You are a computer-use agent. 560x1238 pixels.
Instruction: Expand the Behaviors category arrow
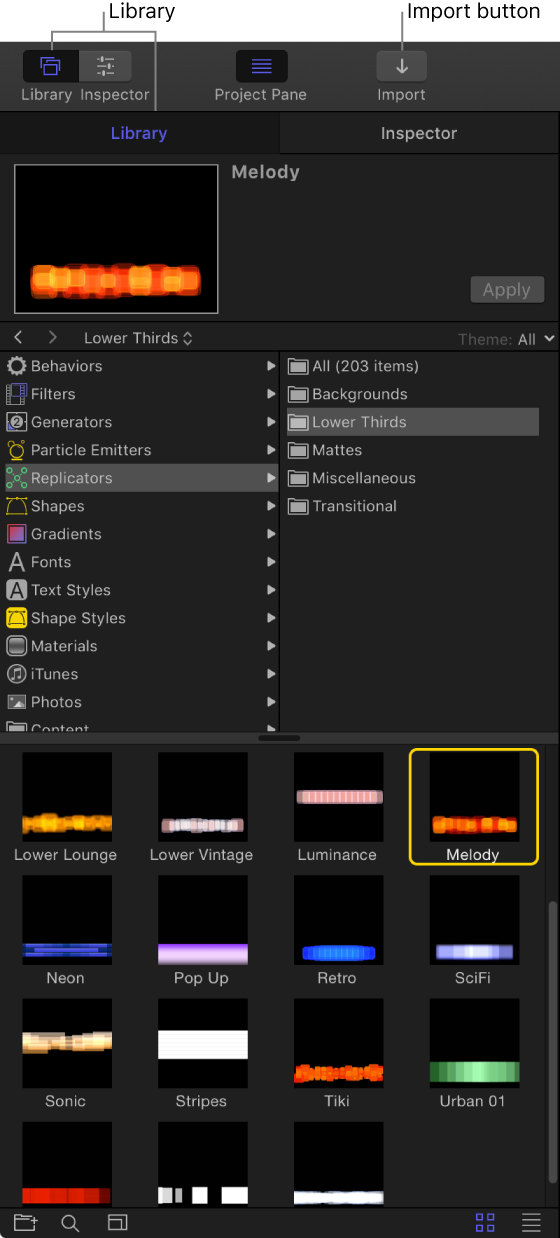tap(271, 366)
